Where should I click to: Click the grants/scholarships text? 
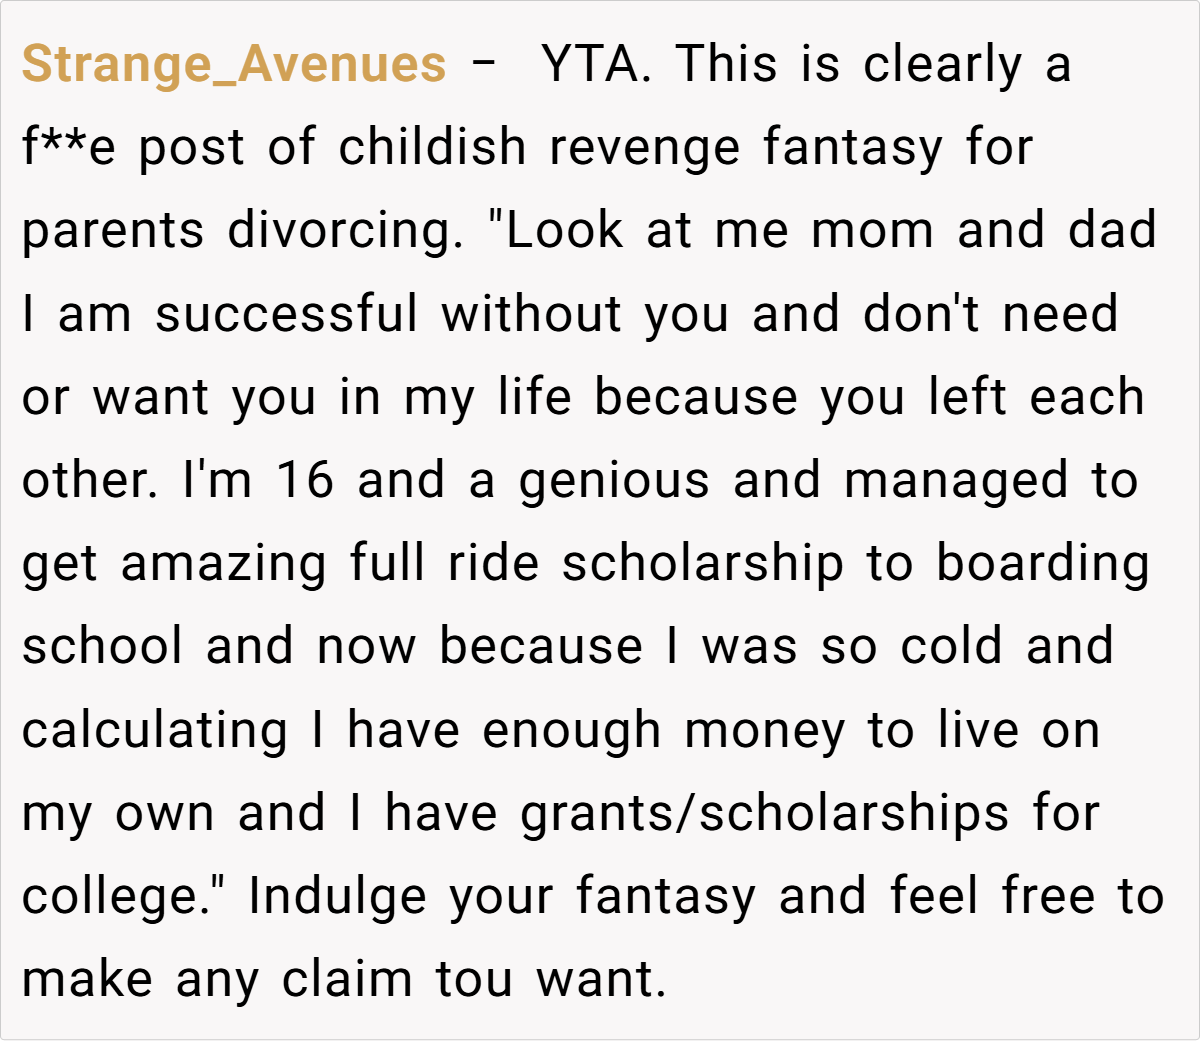[x=764, y=813]
